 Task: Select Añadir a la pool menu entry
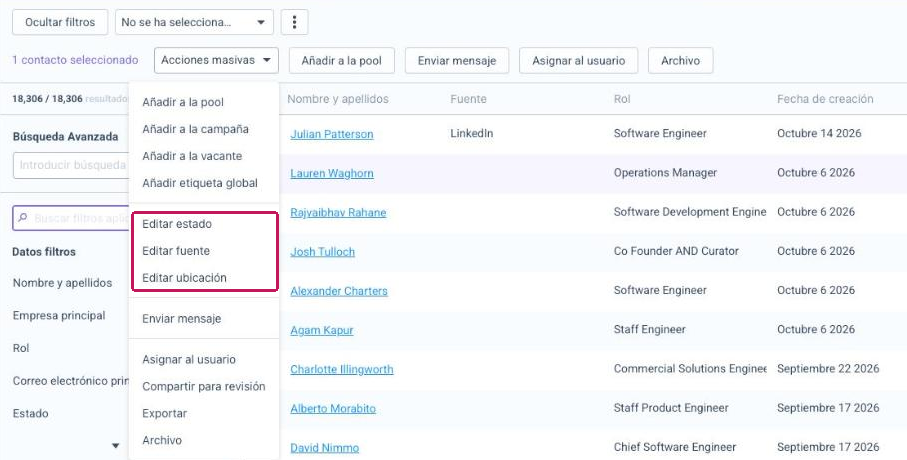(183, 102)
